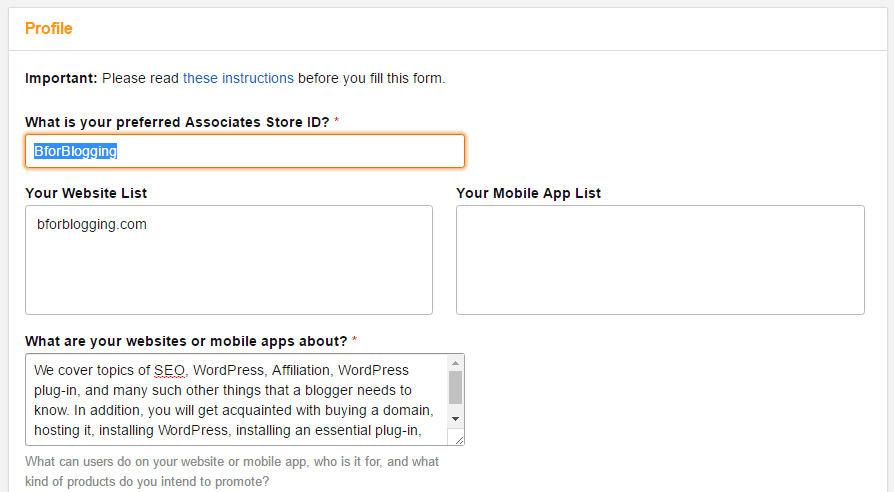894x492 pixels.
Task: Click the Associates Store ID input field
Action: [245, 151]
